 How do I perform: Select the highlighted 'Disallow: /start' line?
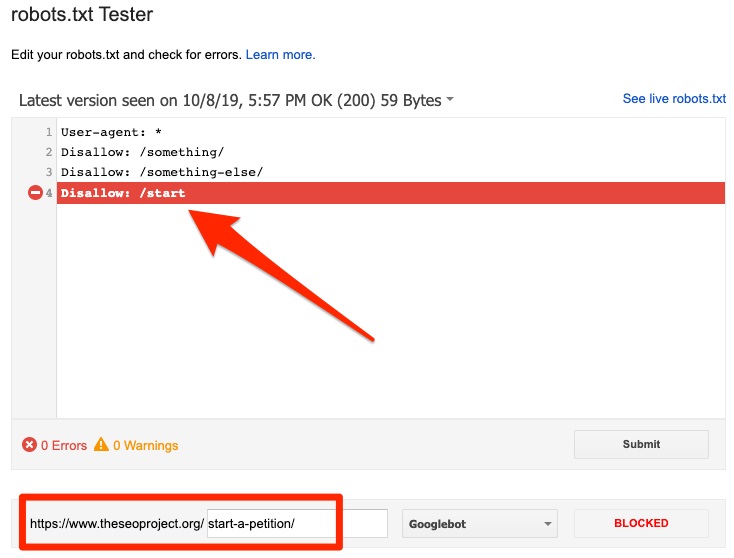tap(123, 193)
